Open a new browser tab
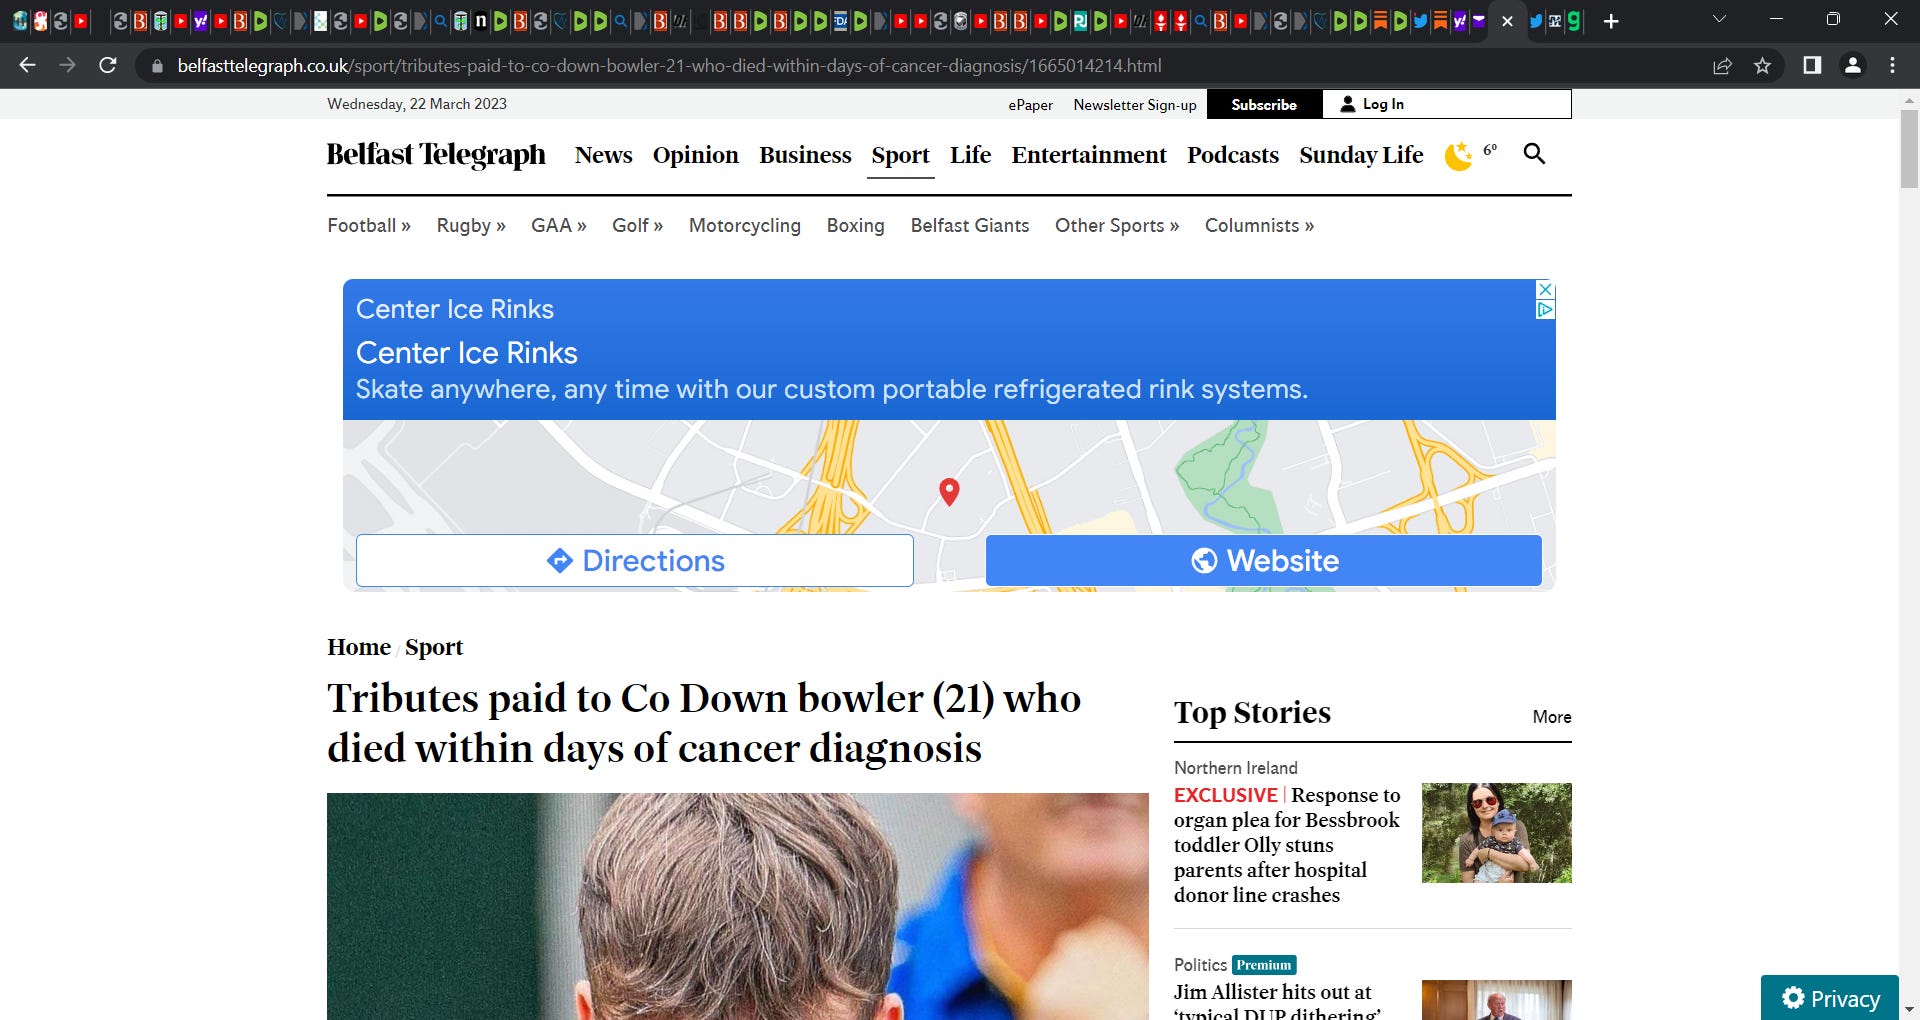The image size is (1920, 1020). [1611, 21]
